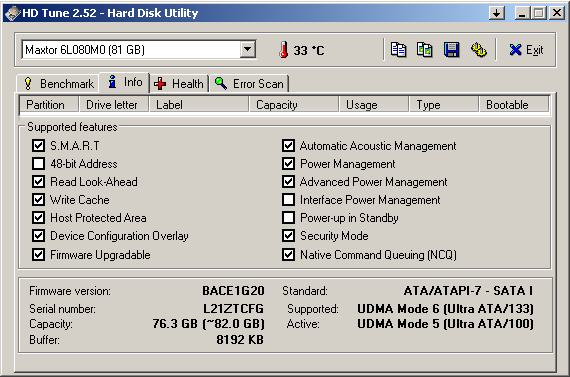The width and height of the screenshot is (570, 377).
Task: Click the thermometer temperature icon
Action: click(284, 50)
